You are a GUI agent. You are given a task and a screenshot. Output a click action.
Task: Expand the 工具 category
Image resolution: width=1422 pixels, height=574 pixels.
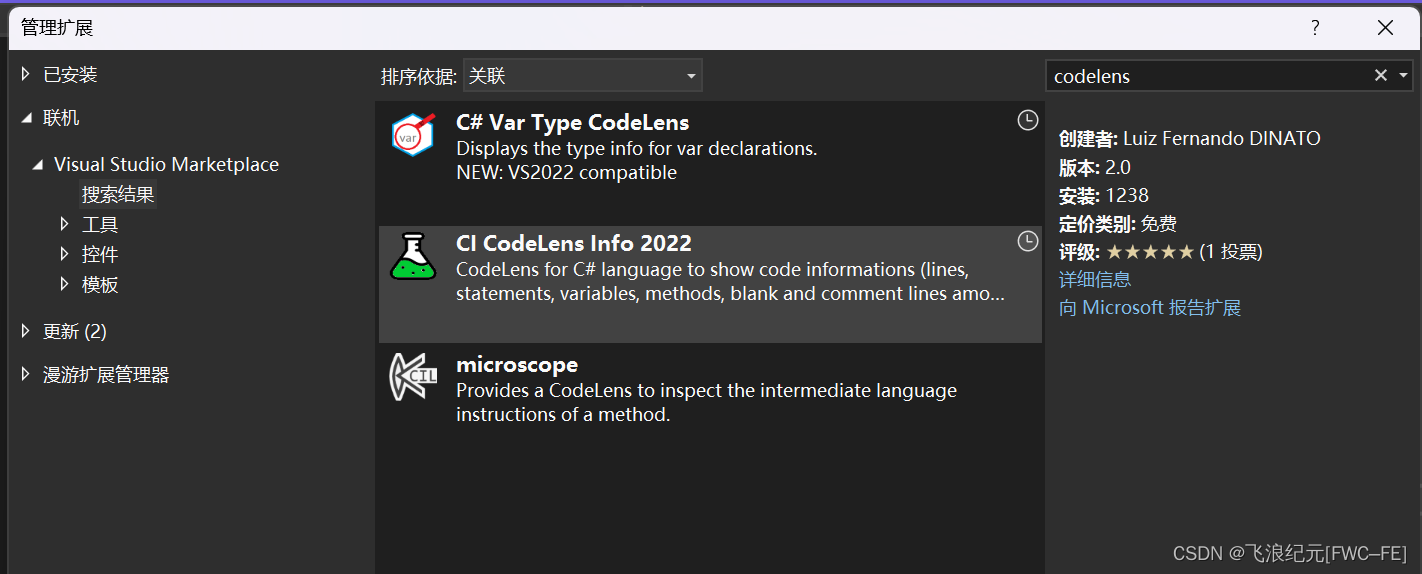pyautogui.click(x=65, y=224)
